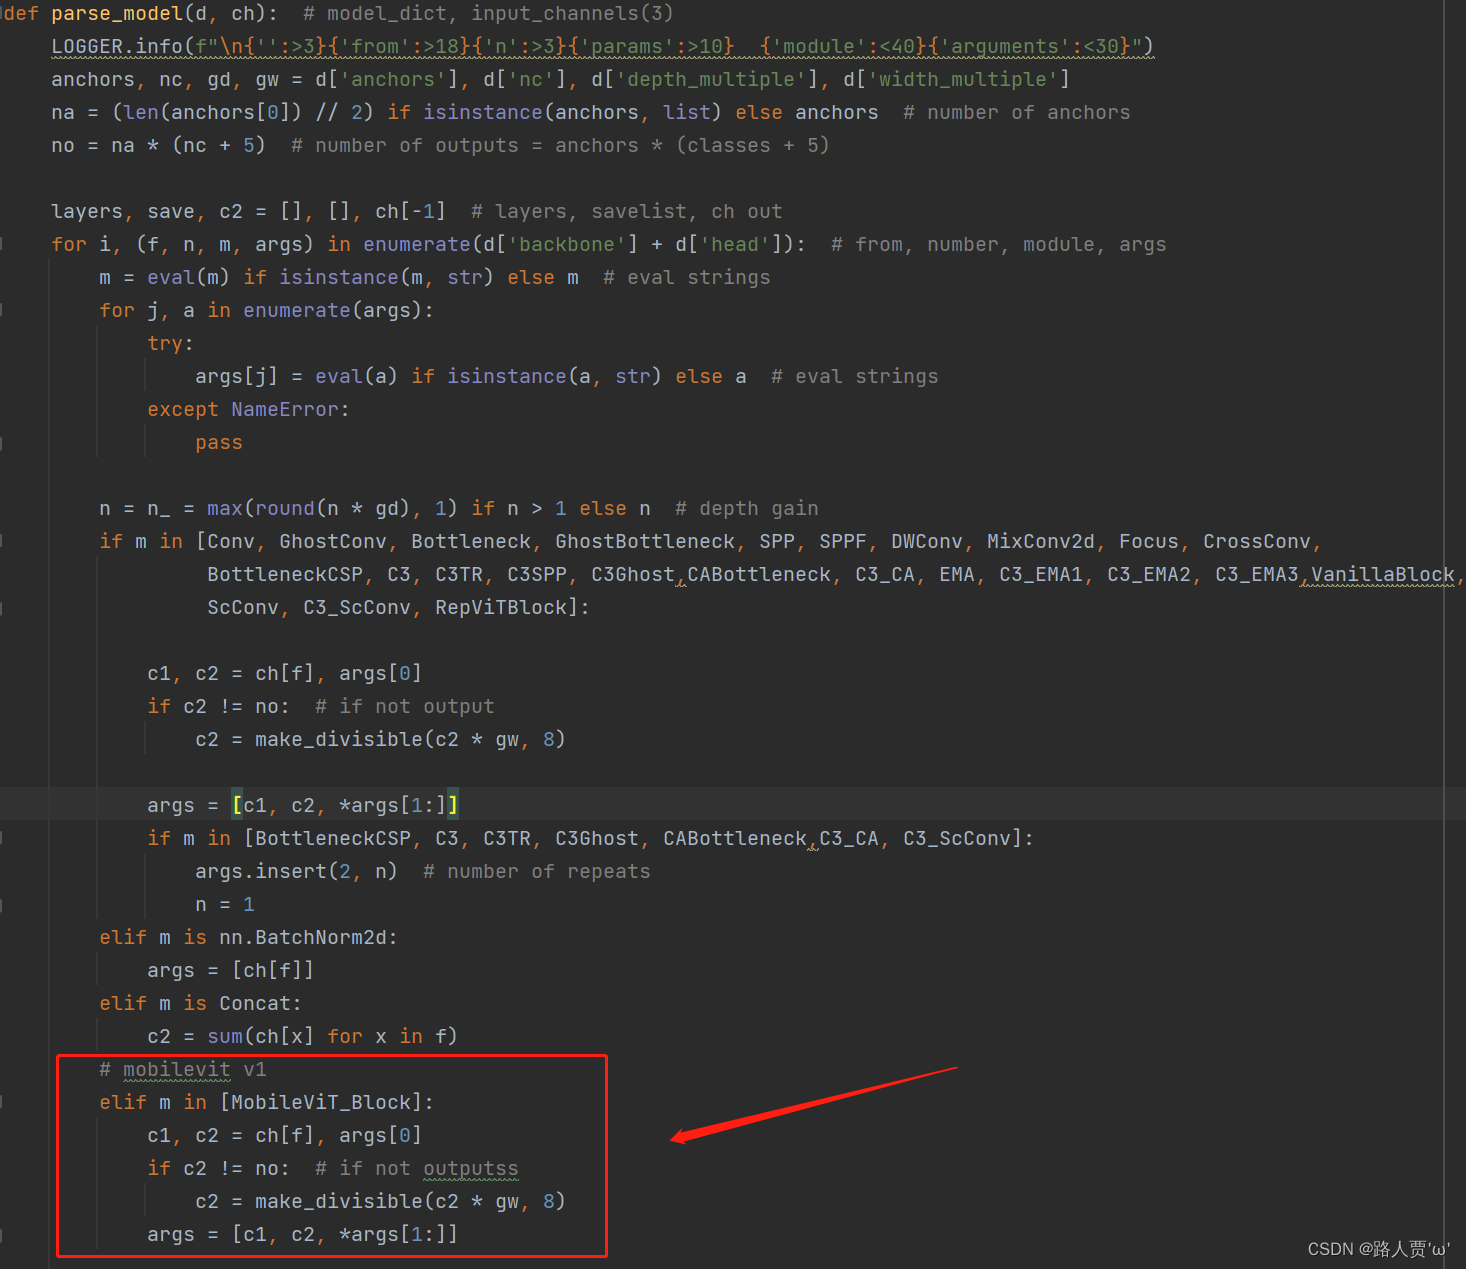Click sum(ch[x] for x in f) expression
This screenshot has width=1466, height=1269.
pos(333,1036)
